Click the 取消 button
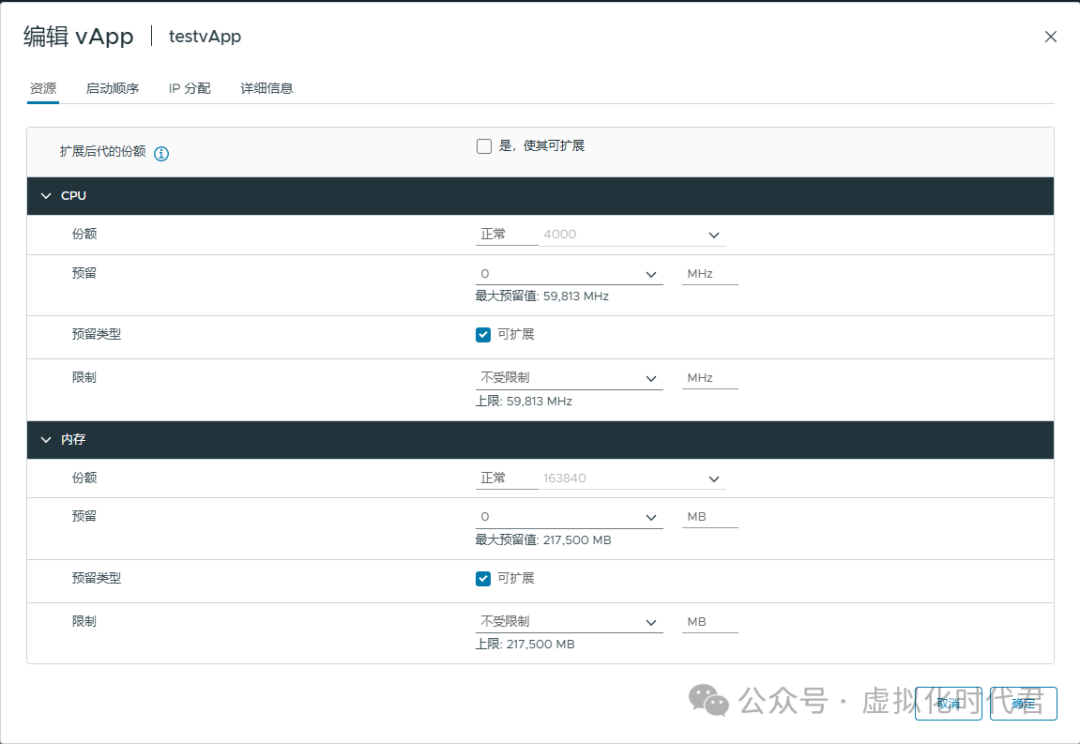Viewport: 1080px width, 744px height. (948, 703)
